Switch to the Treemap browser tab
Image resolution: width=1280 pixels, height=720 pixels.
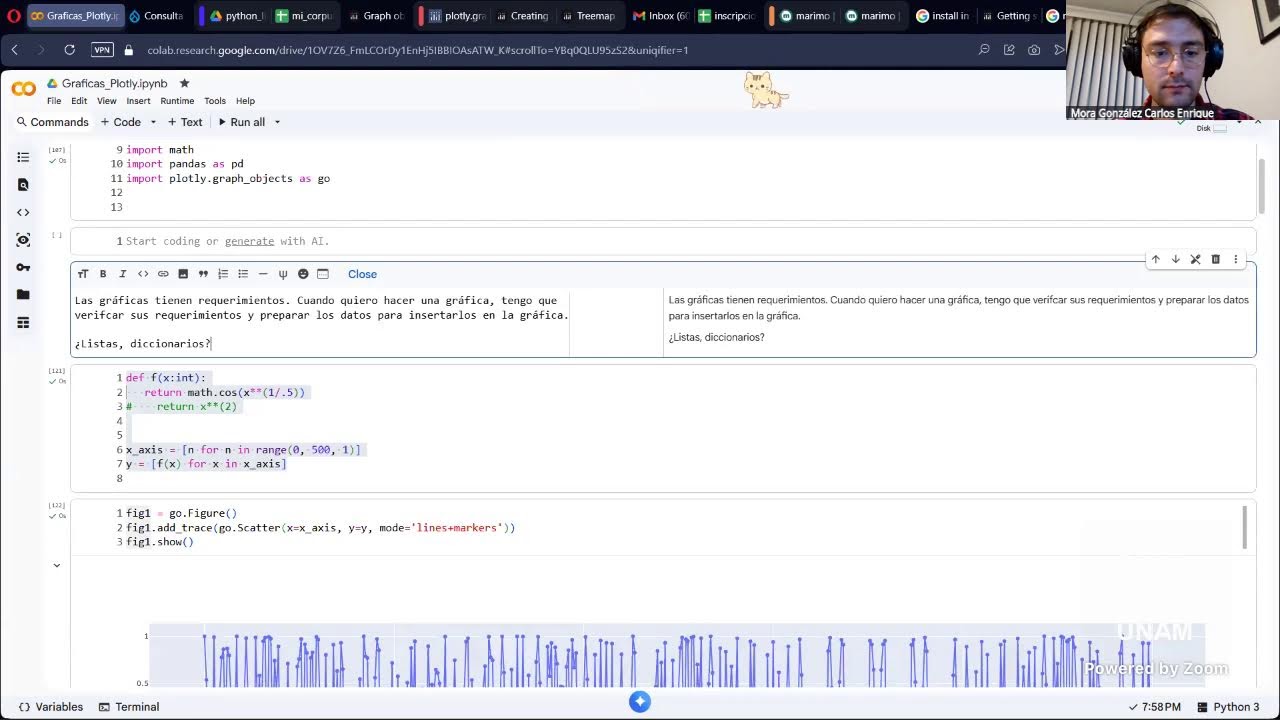(589, 16)
